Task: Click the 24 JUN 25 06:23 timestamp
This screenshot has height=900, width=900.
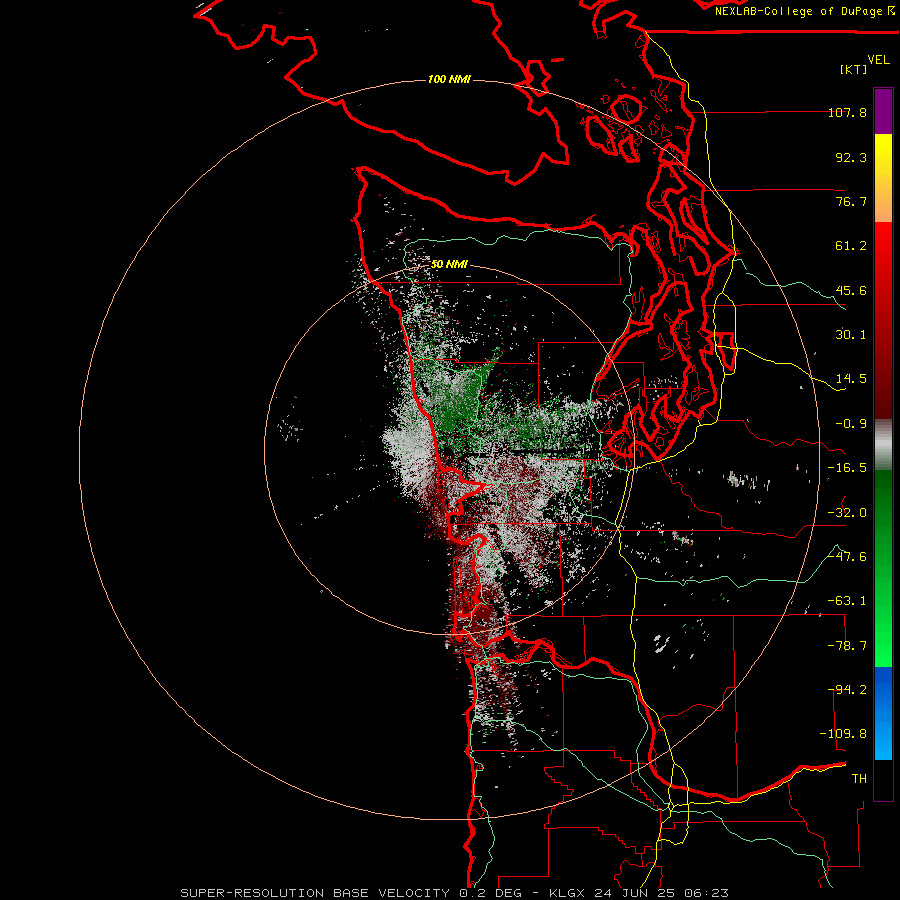Action: pos(660,893)
